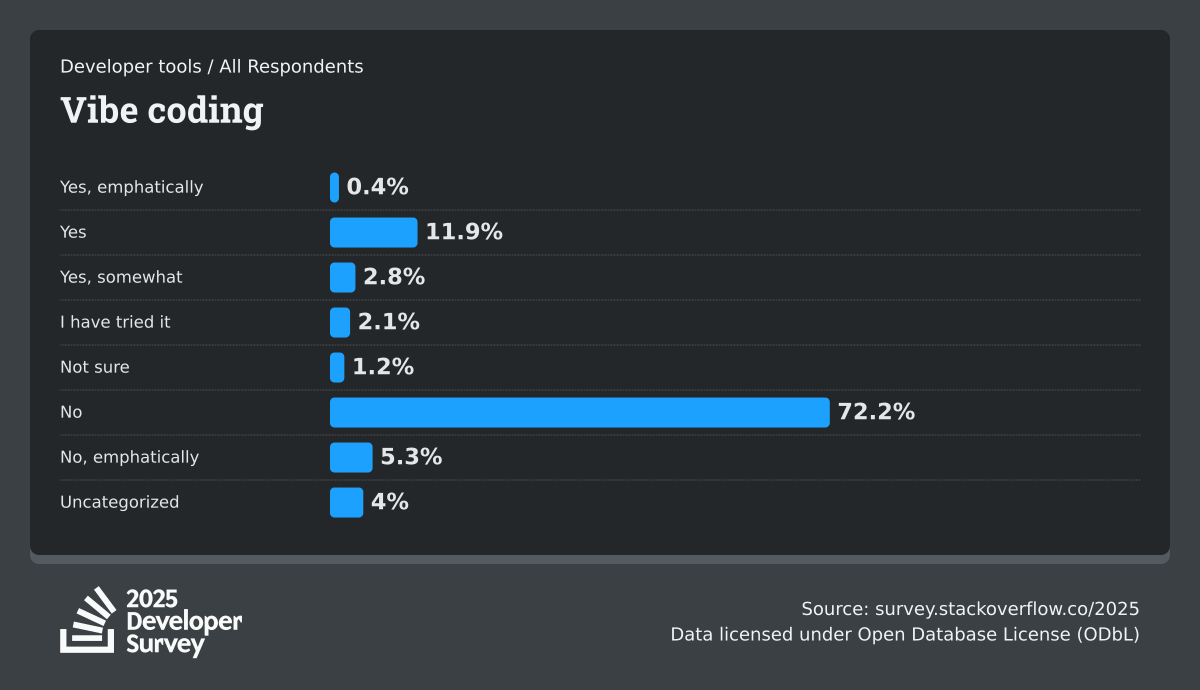1200x690 pixels.
Task: Select the "No, emphatically" bar
Action: click(351, 457)
